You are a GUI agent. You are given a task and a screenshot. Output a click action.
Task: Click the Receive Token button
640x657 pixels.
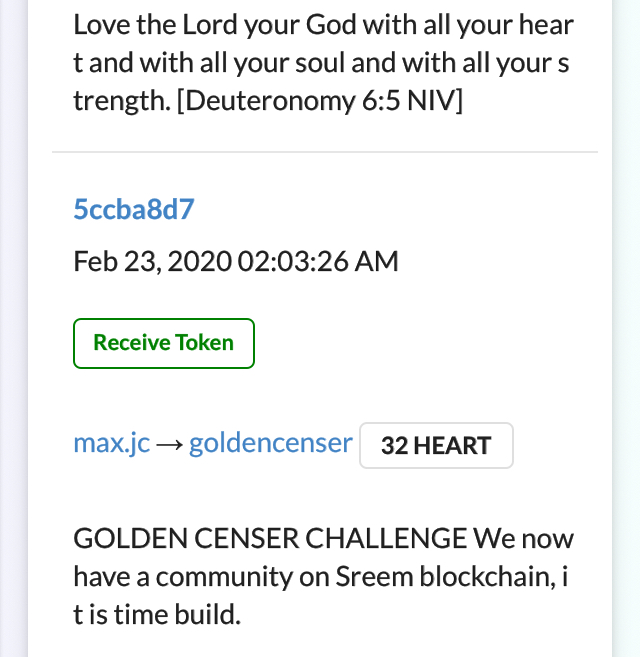click(164, 344)
